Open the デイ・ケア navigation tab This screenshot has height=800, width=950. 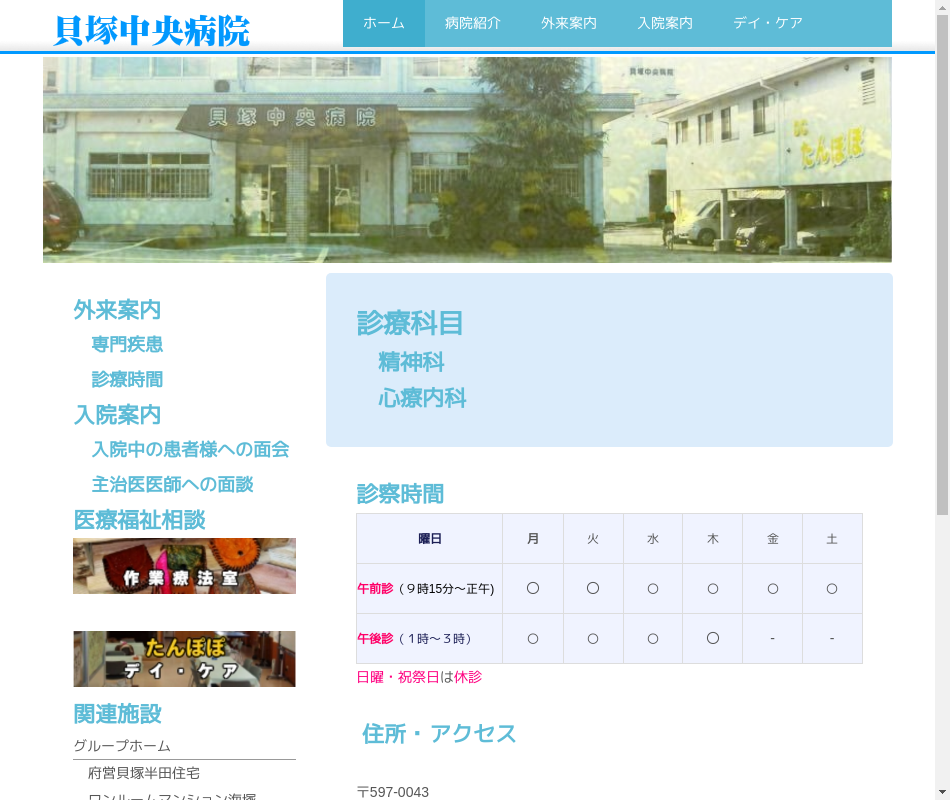coord(768,23)
